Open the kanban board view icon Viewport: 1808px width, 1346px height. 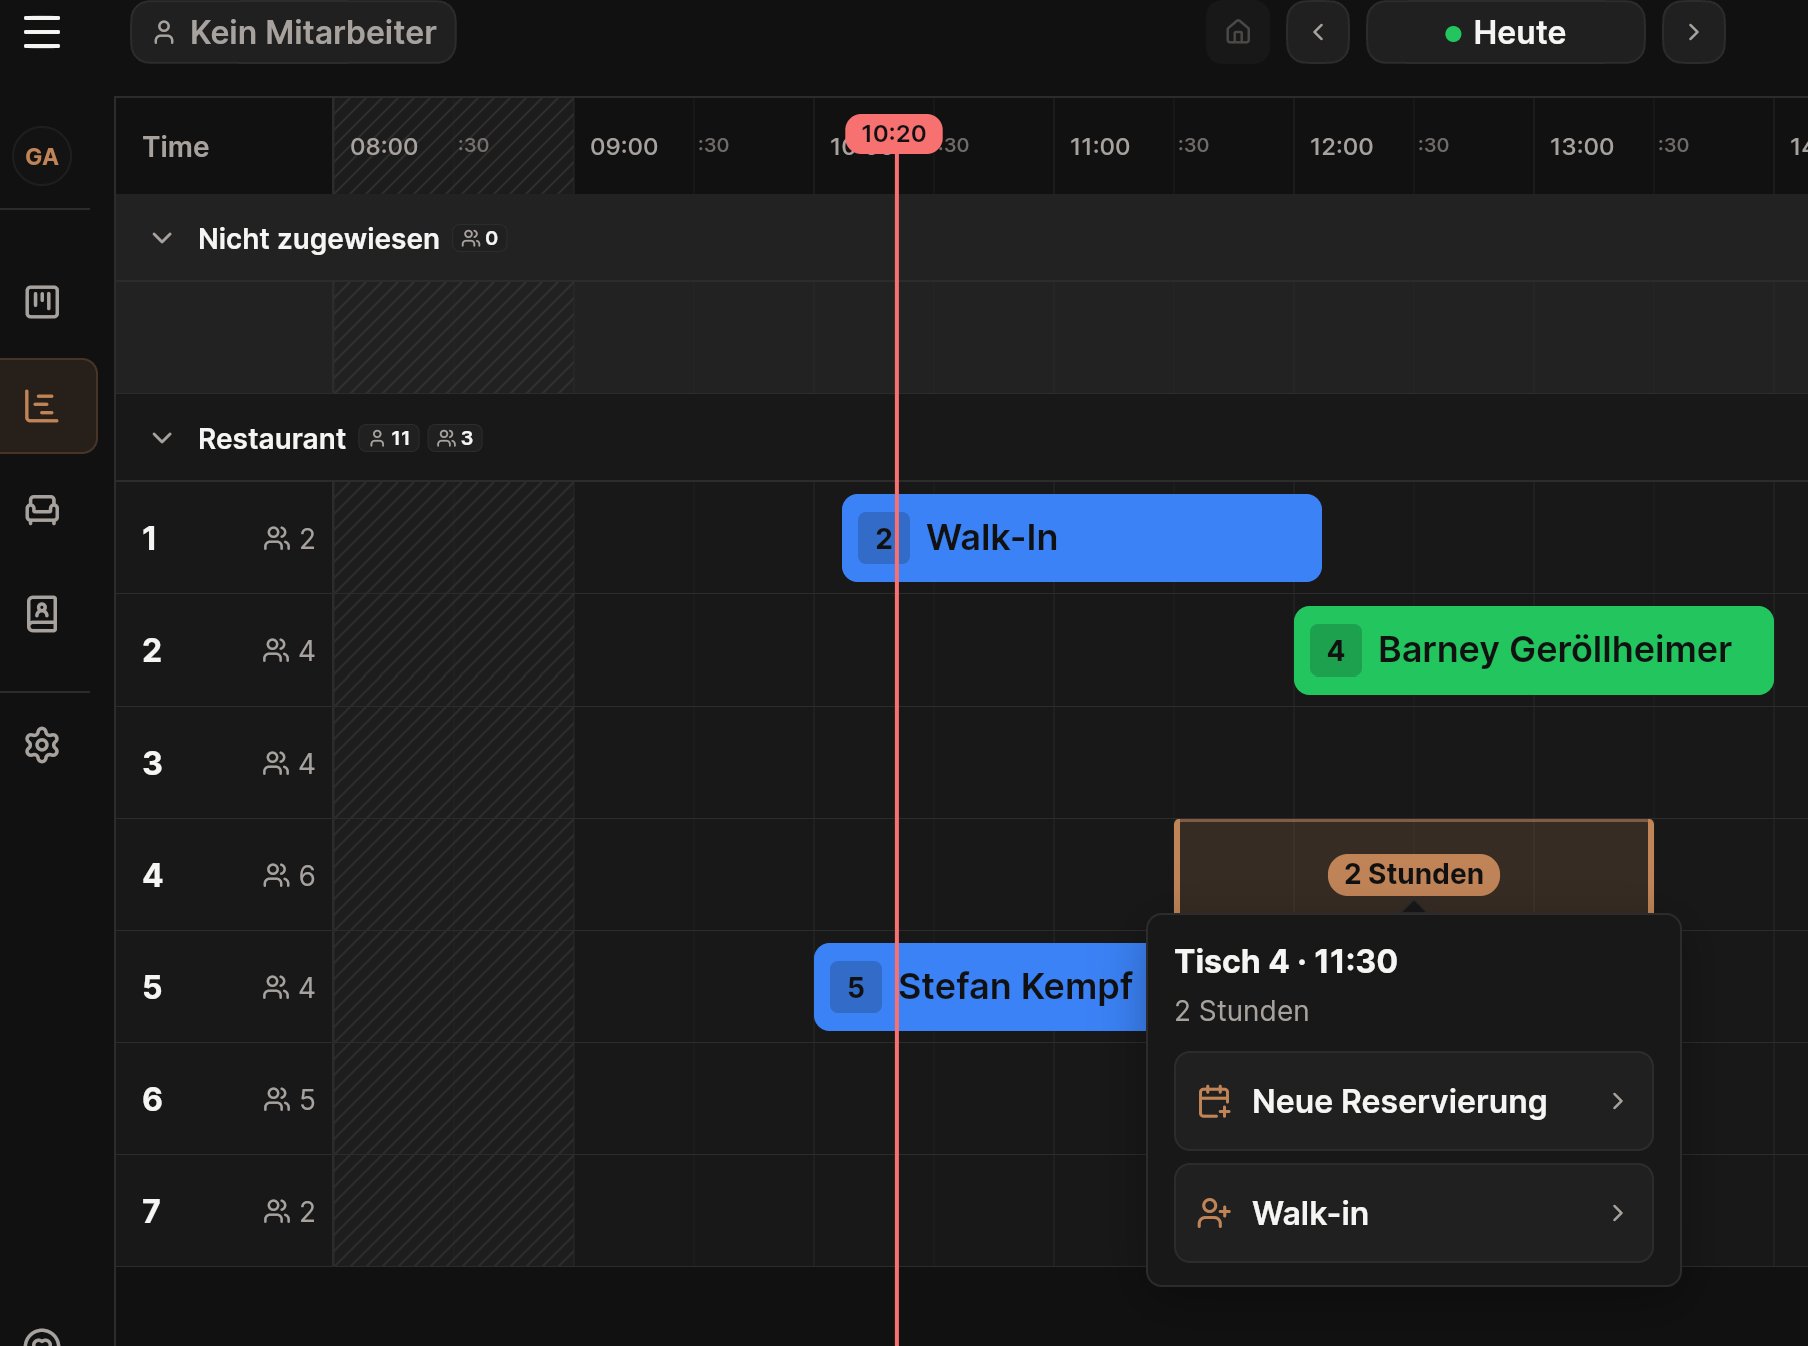click(x=42, y=301)
